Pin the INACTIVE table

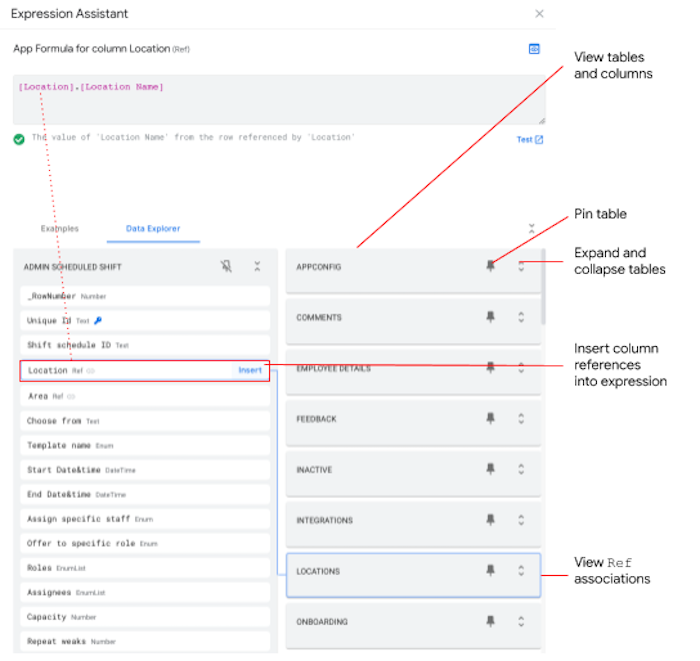(490, 469)
